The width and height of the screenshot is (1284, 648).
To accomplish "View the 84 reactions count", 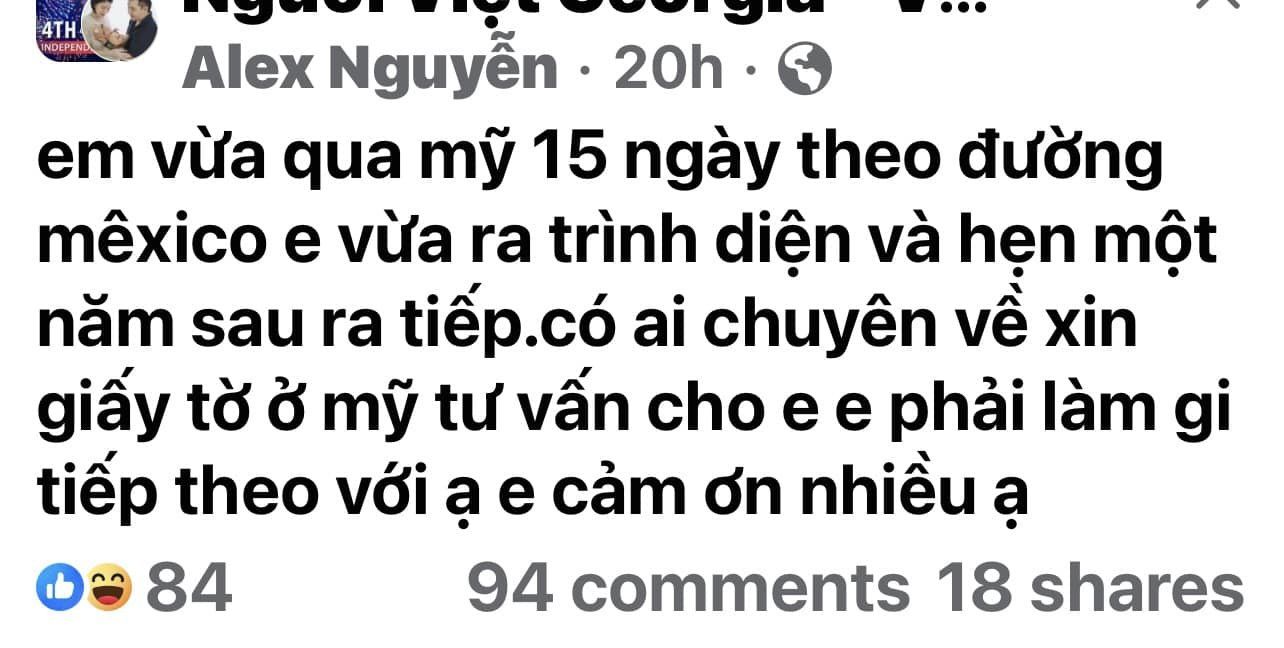I will click(x=189, y=587).
